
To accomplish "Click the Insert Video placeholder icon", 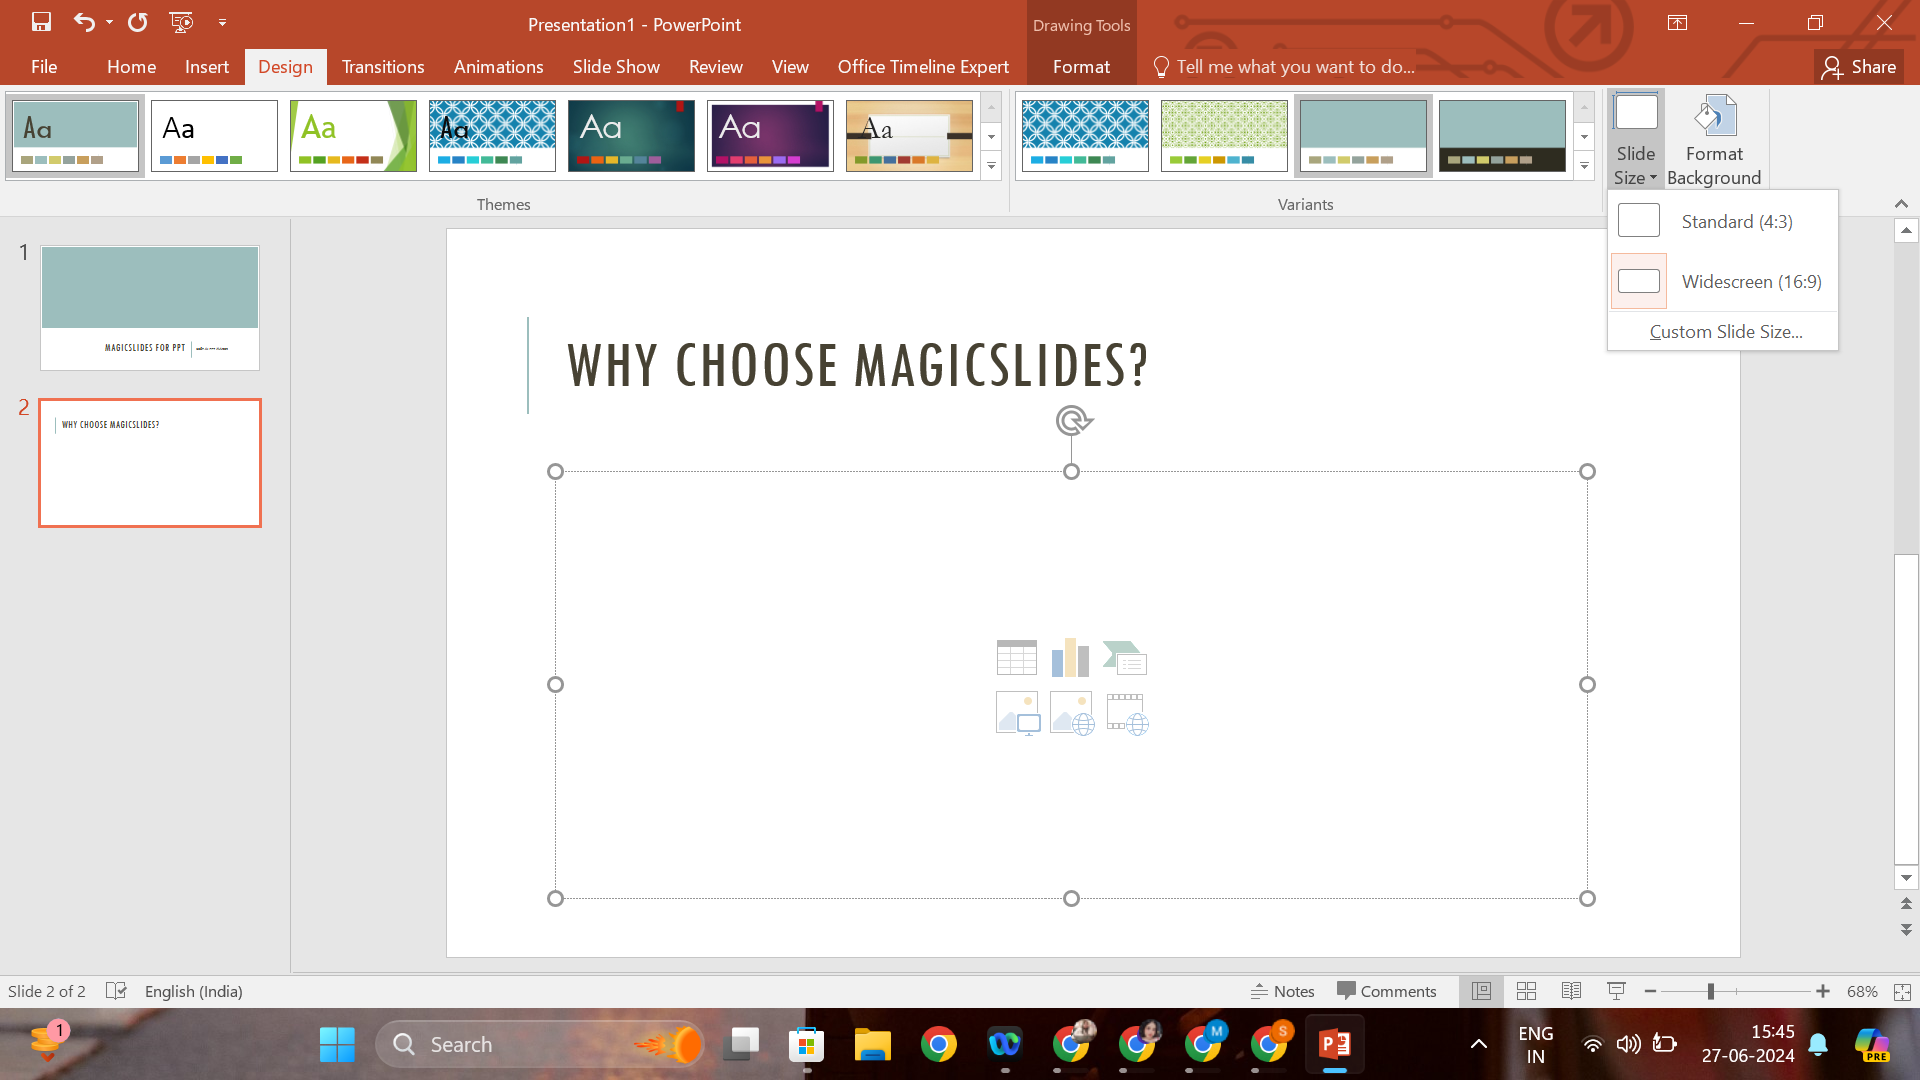I will (1126, 714).
